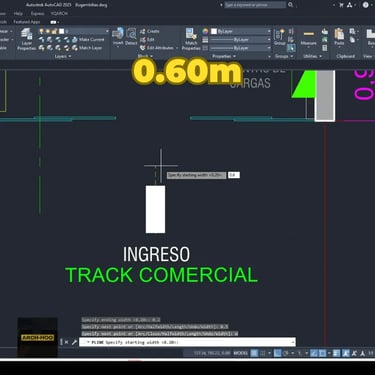Toggle snap mode in status bar

point(263,353)
